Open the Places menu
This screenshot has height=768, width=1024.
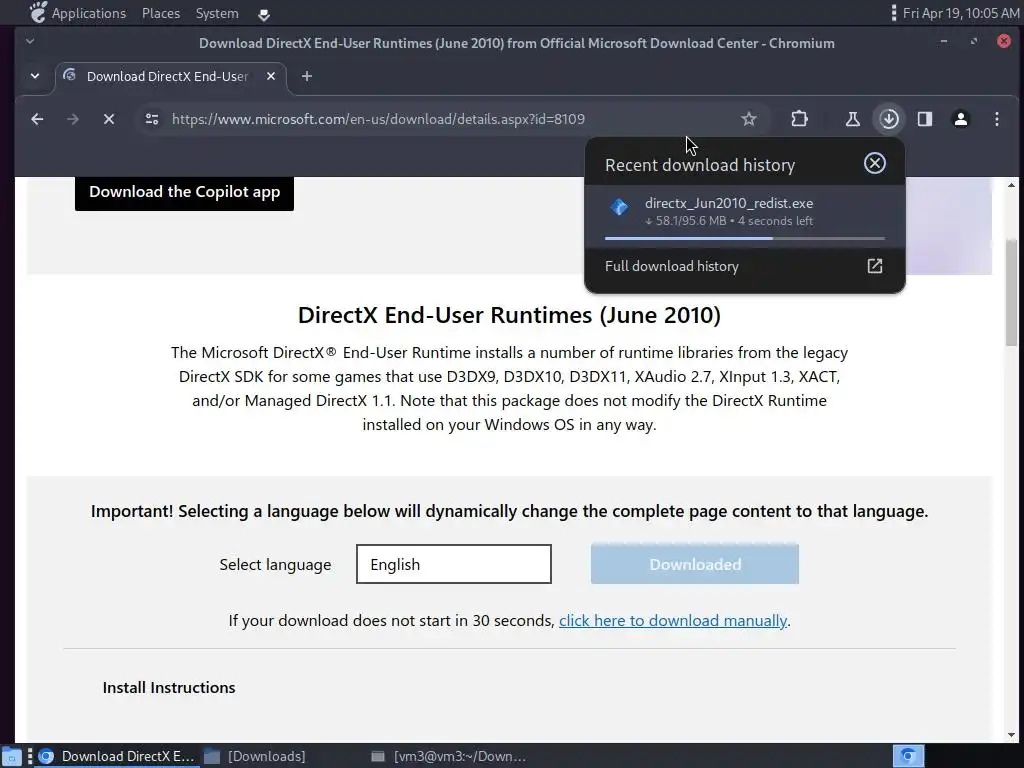[161, 13]
